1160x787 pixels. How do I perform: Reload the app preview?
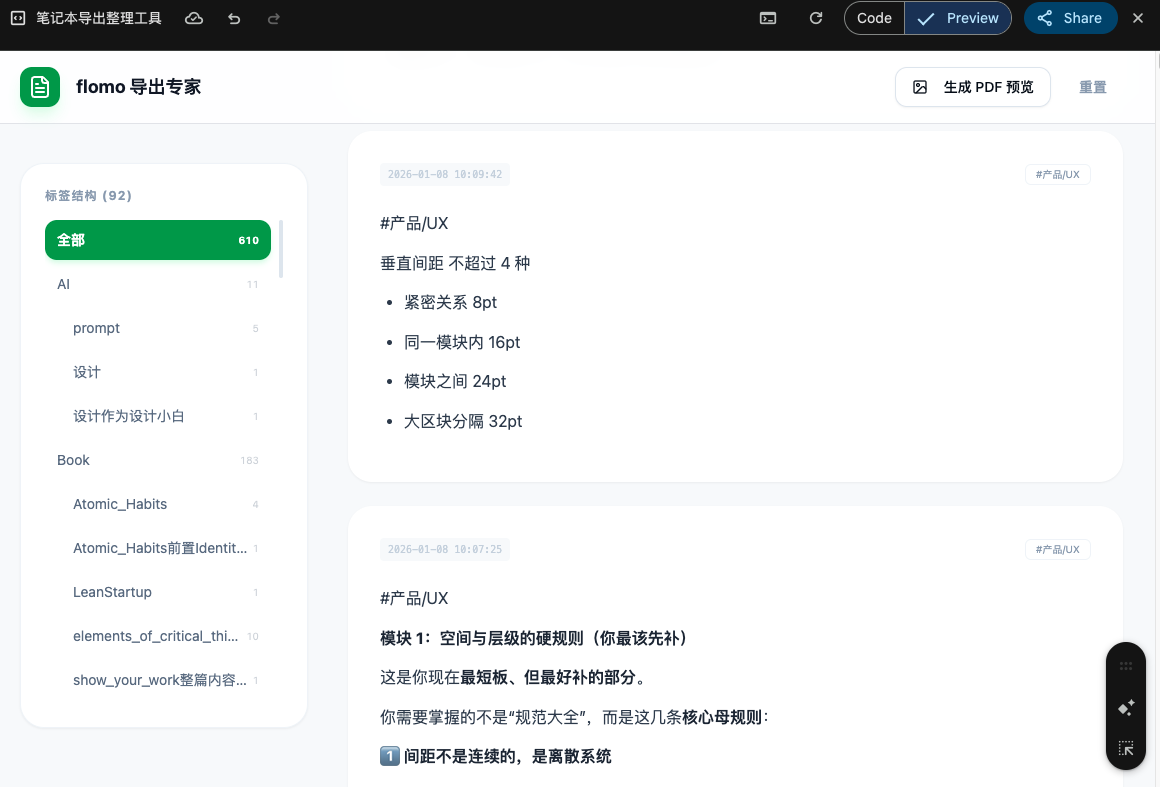(816, 18)
